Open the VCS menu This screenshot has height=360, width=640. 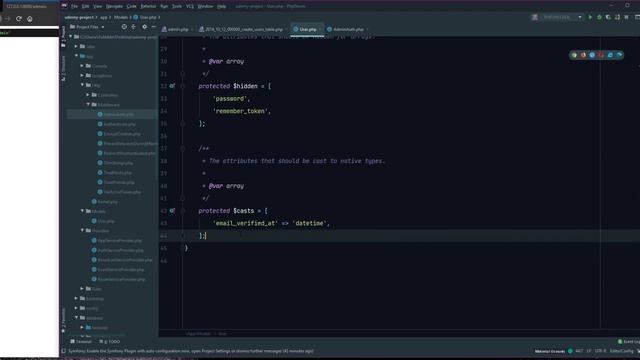click(190, 7)
